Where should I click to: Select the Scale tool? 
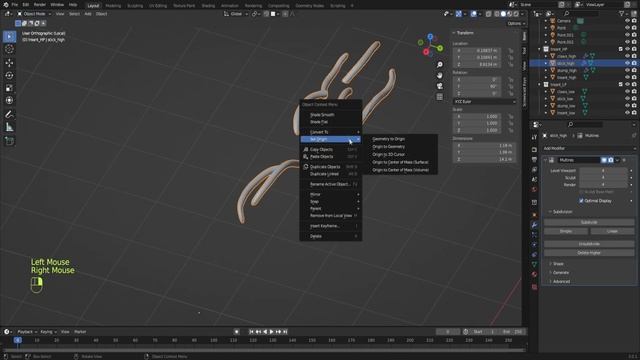9,88
